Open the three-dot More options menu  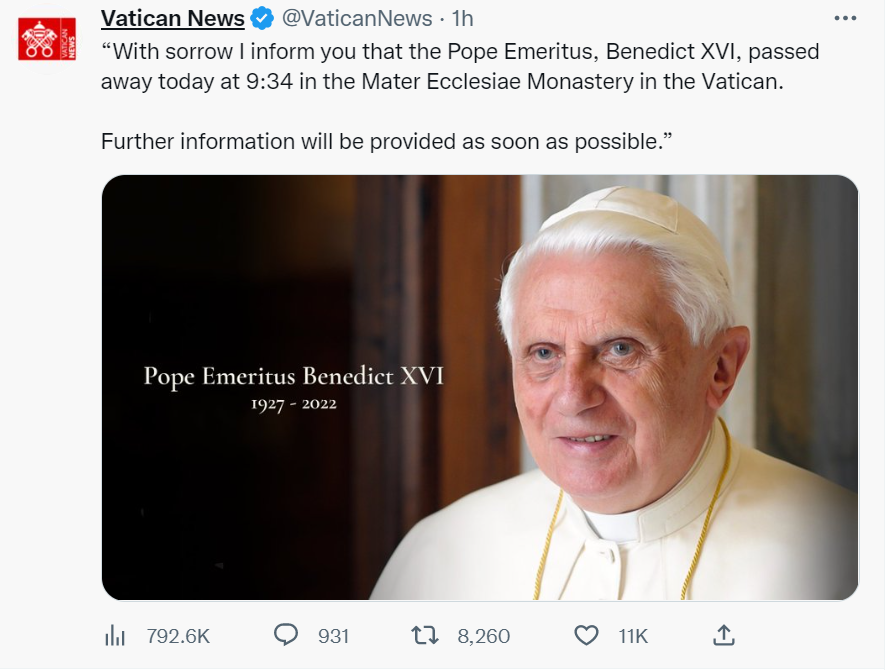[845, 18]
